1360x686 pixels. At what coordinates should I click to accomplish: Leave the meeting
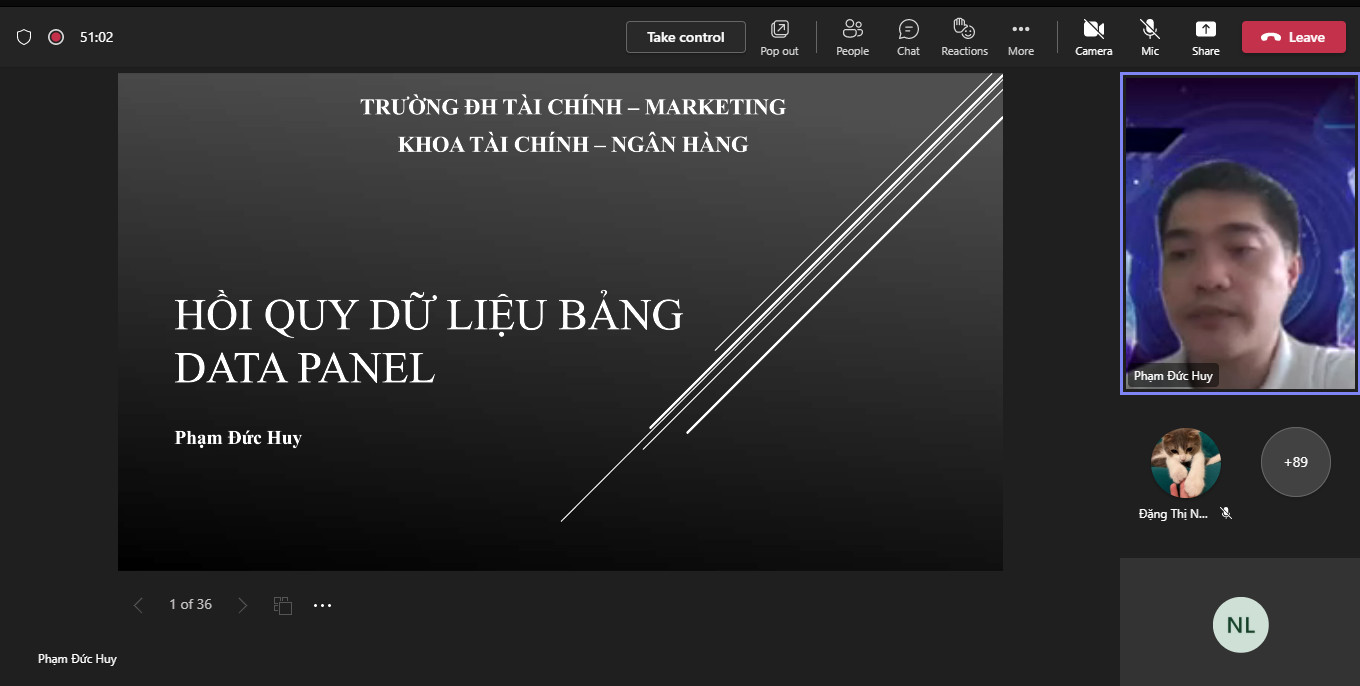pyautogui.click(x=1293, y=37)
